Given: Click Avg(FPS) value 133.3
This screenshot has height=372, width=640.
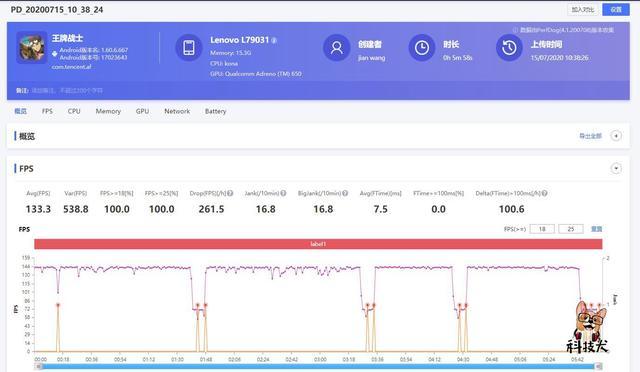Looking at the screenshot, I should click(x=38, y=209).
